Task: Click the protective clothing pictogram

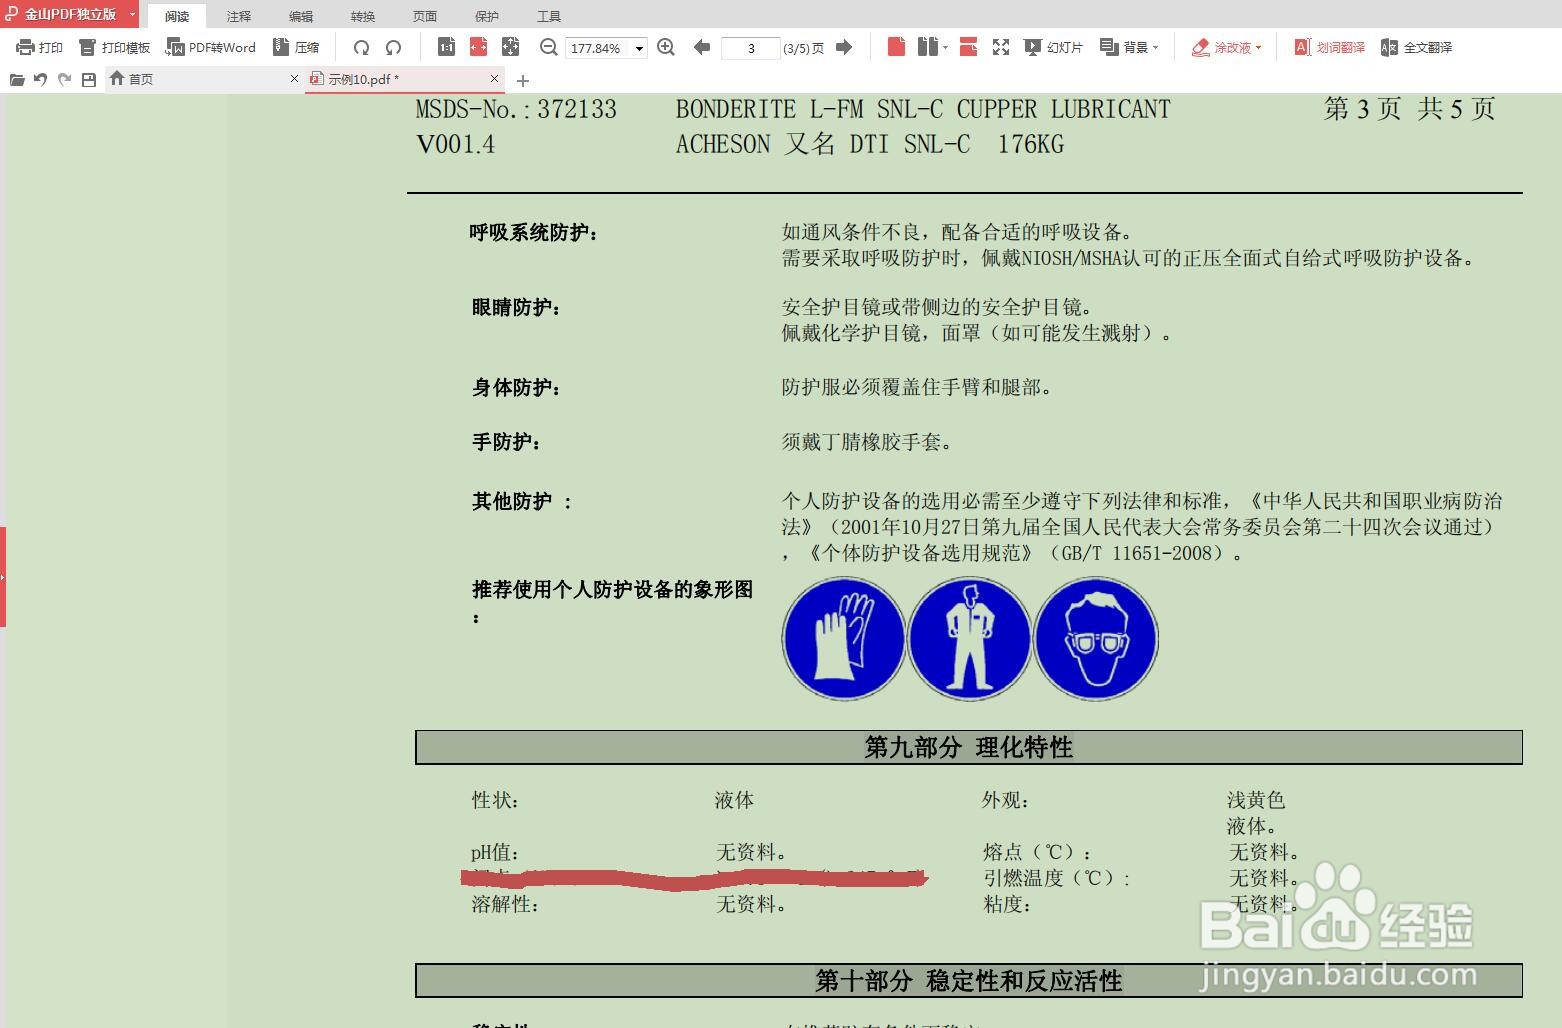Action: coord(969,639)
